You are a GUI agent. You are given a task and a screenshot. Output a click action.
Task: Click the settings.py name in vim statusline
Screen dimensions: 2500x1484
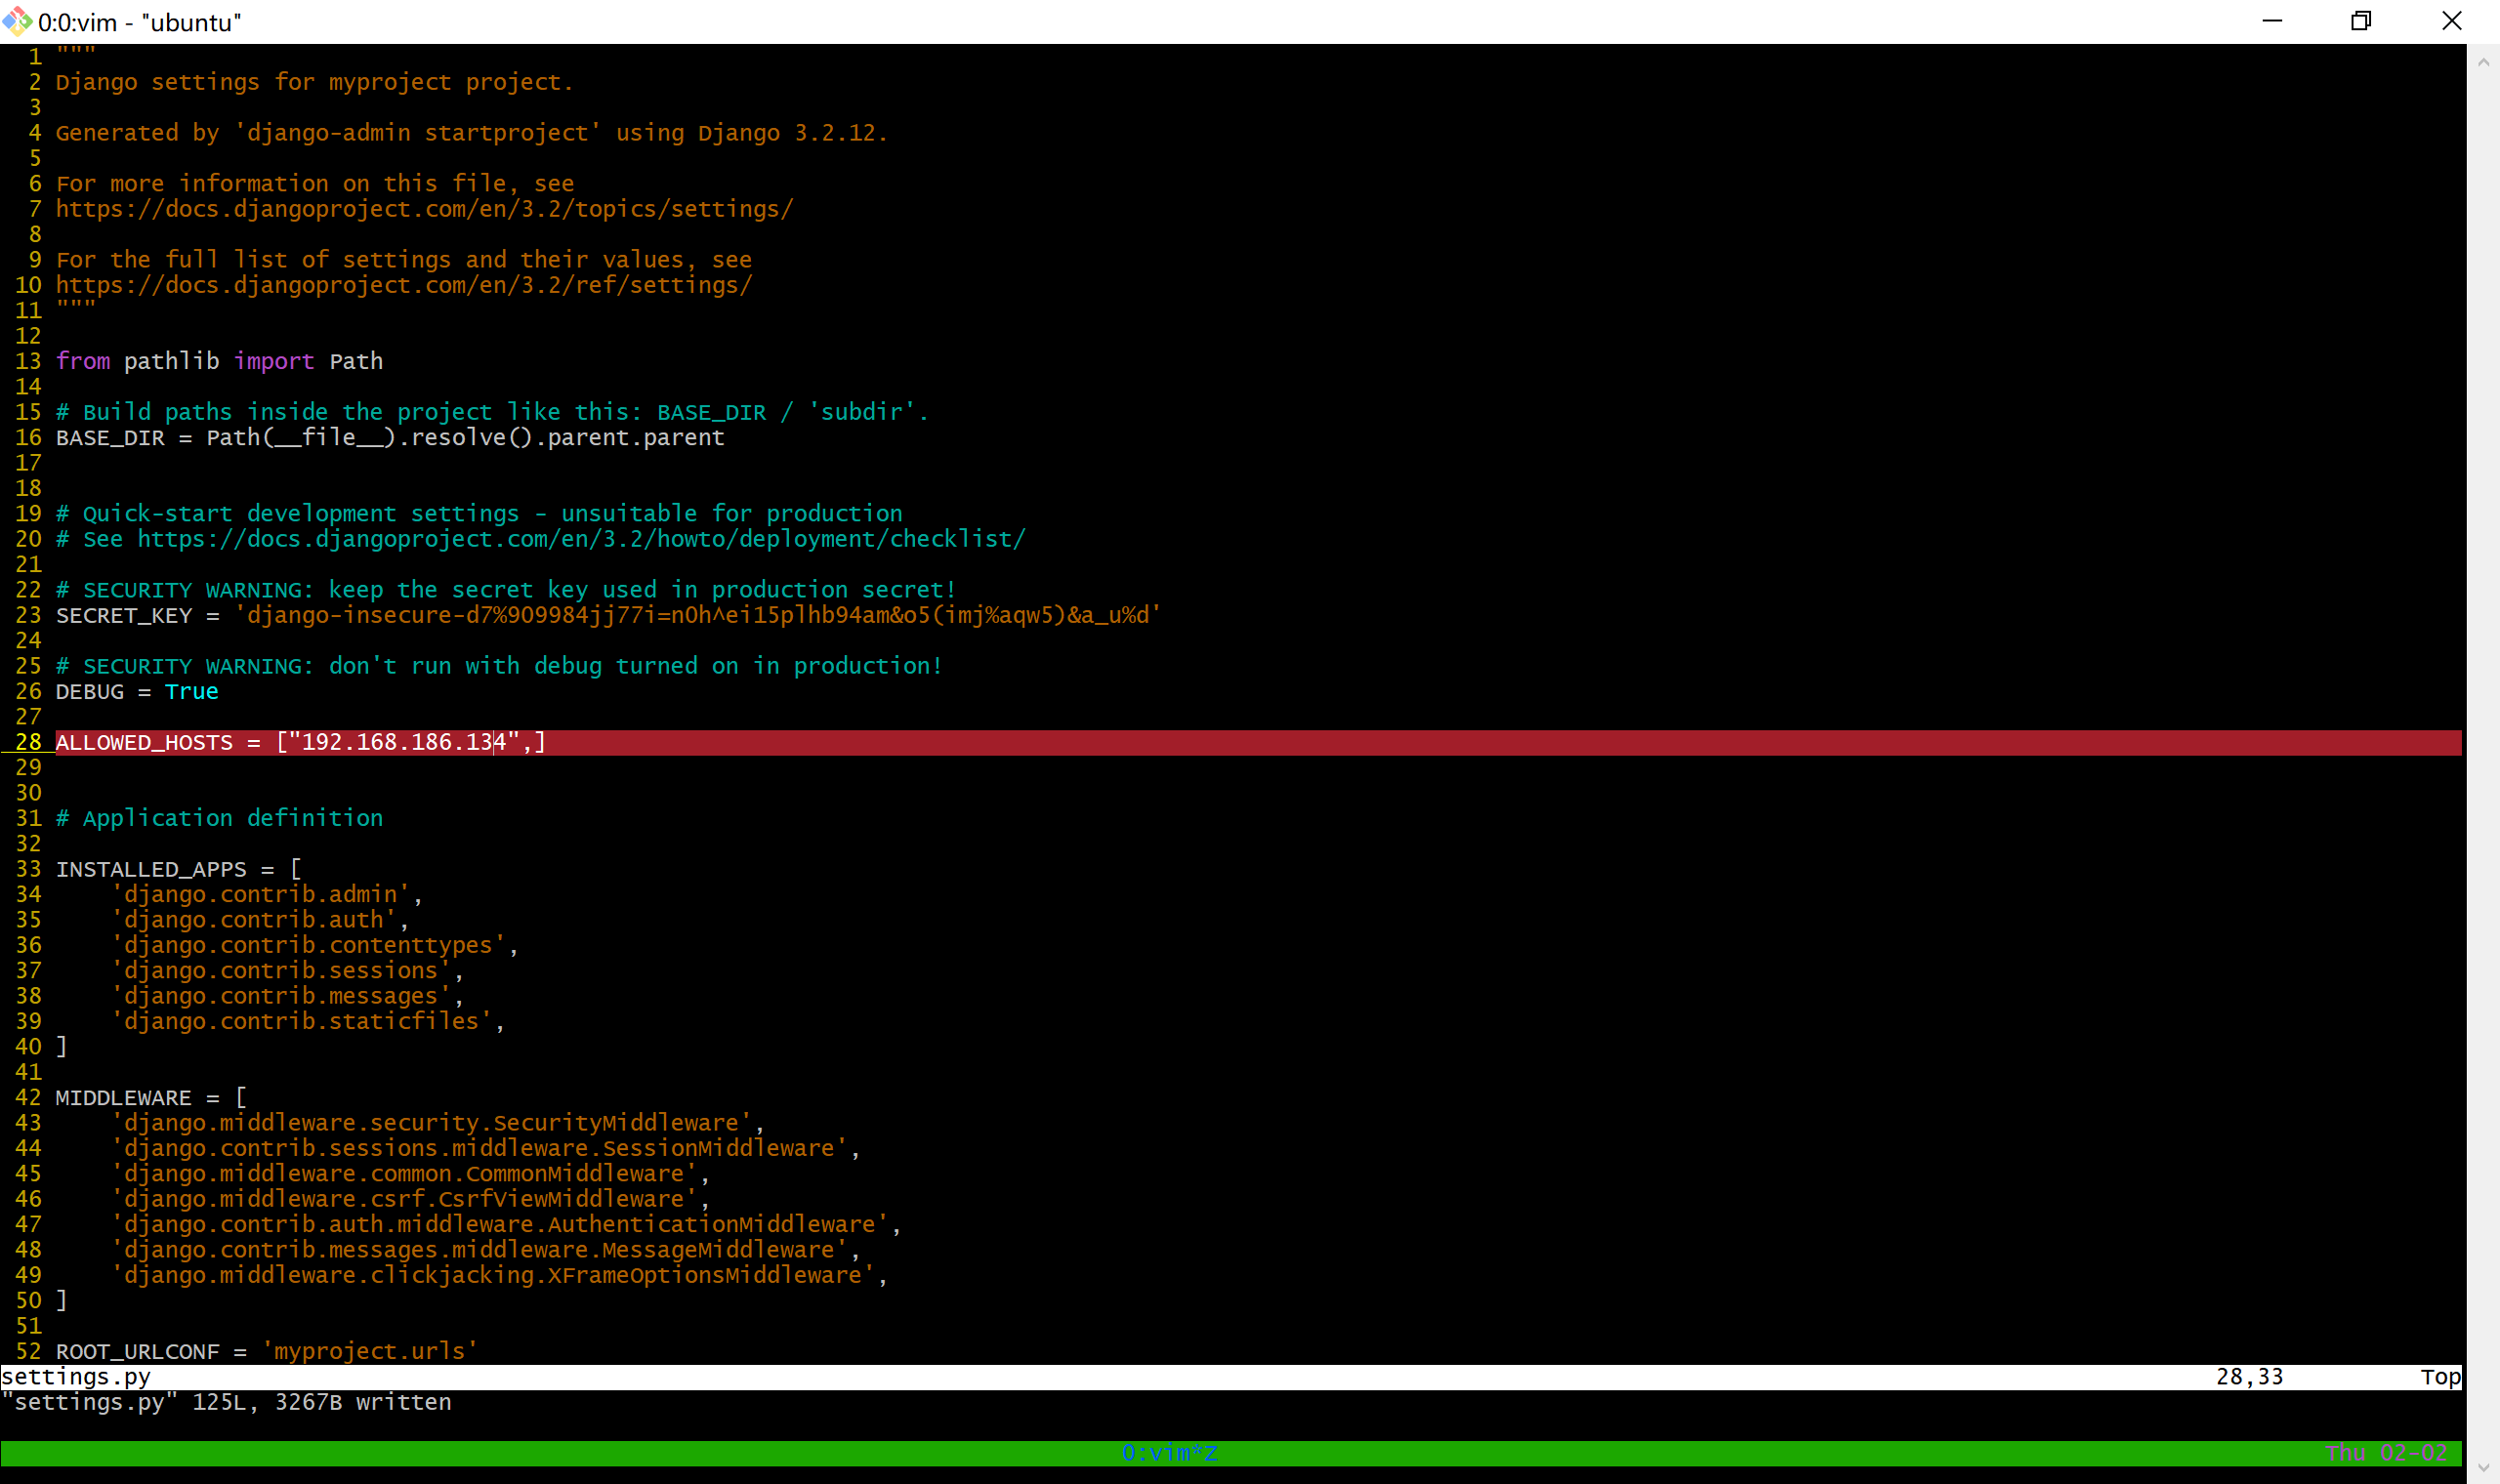pos(76,1377)
